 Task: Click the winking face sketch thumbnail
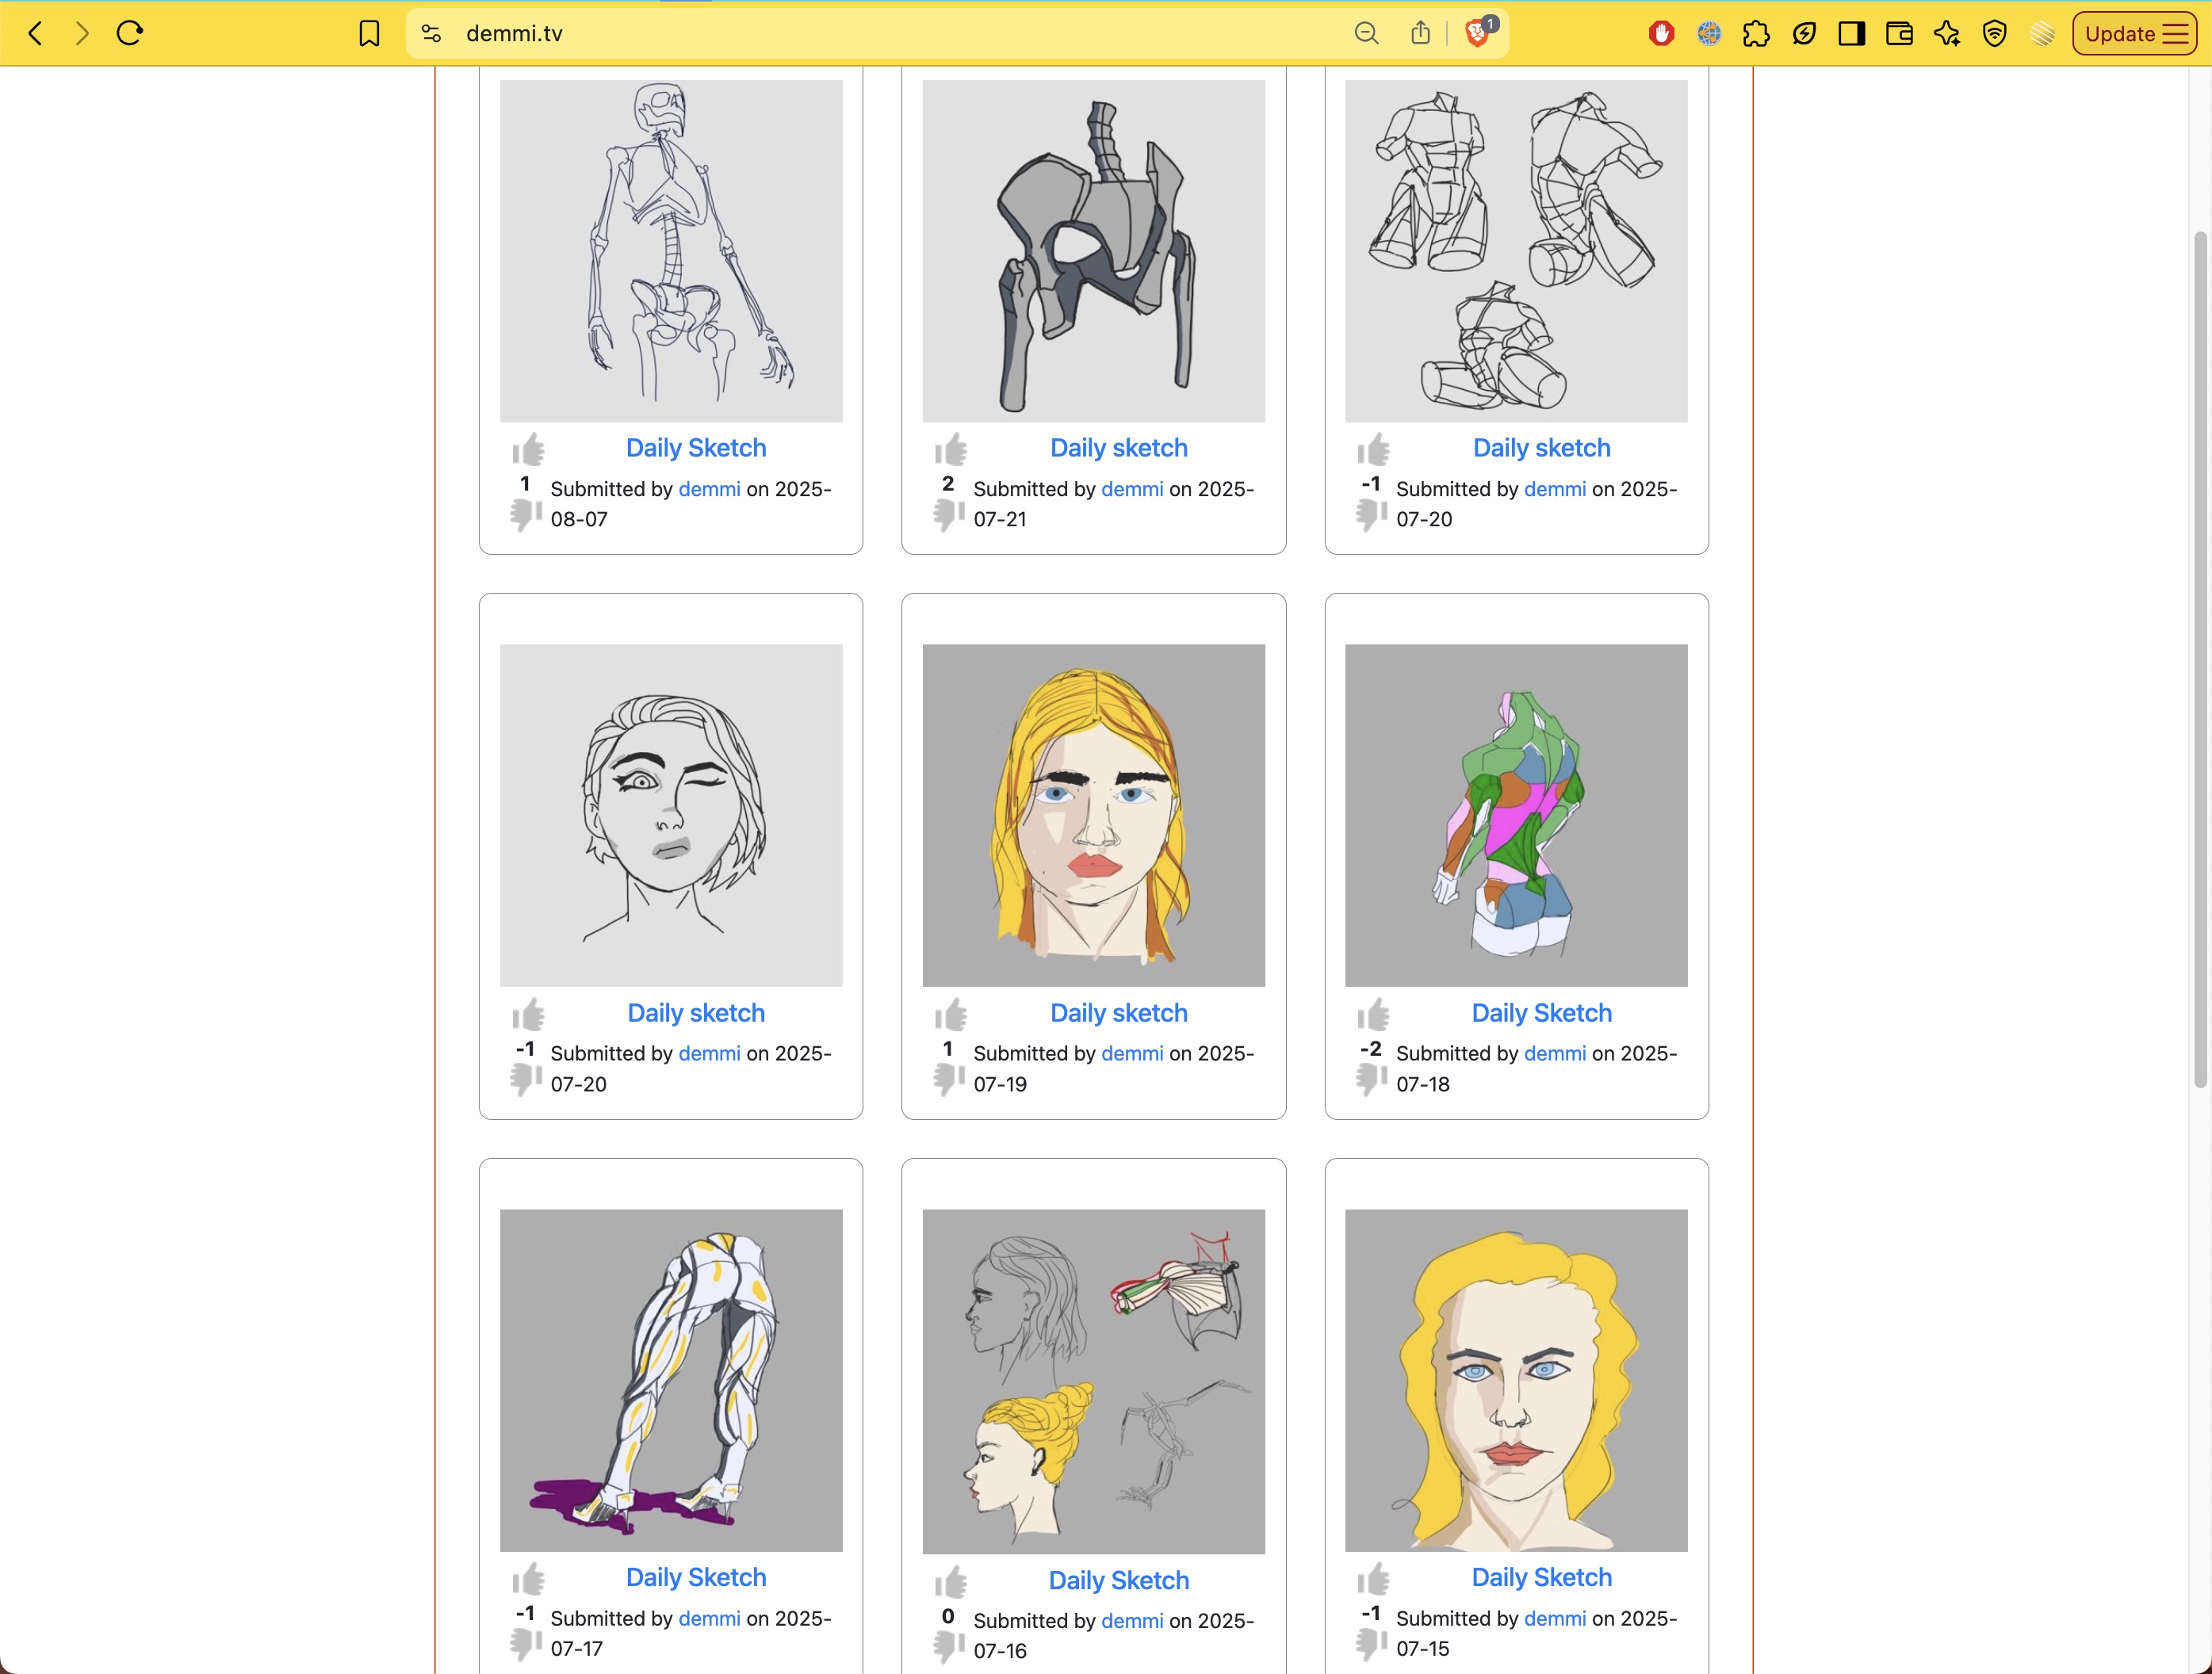(671, 815)
